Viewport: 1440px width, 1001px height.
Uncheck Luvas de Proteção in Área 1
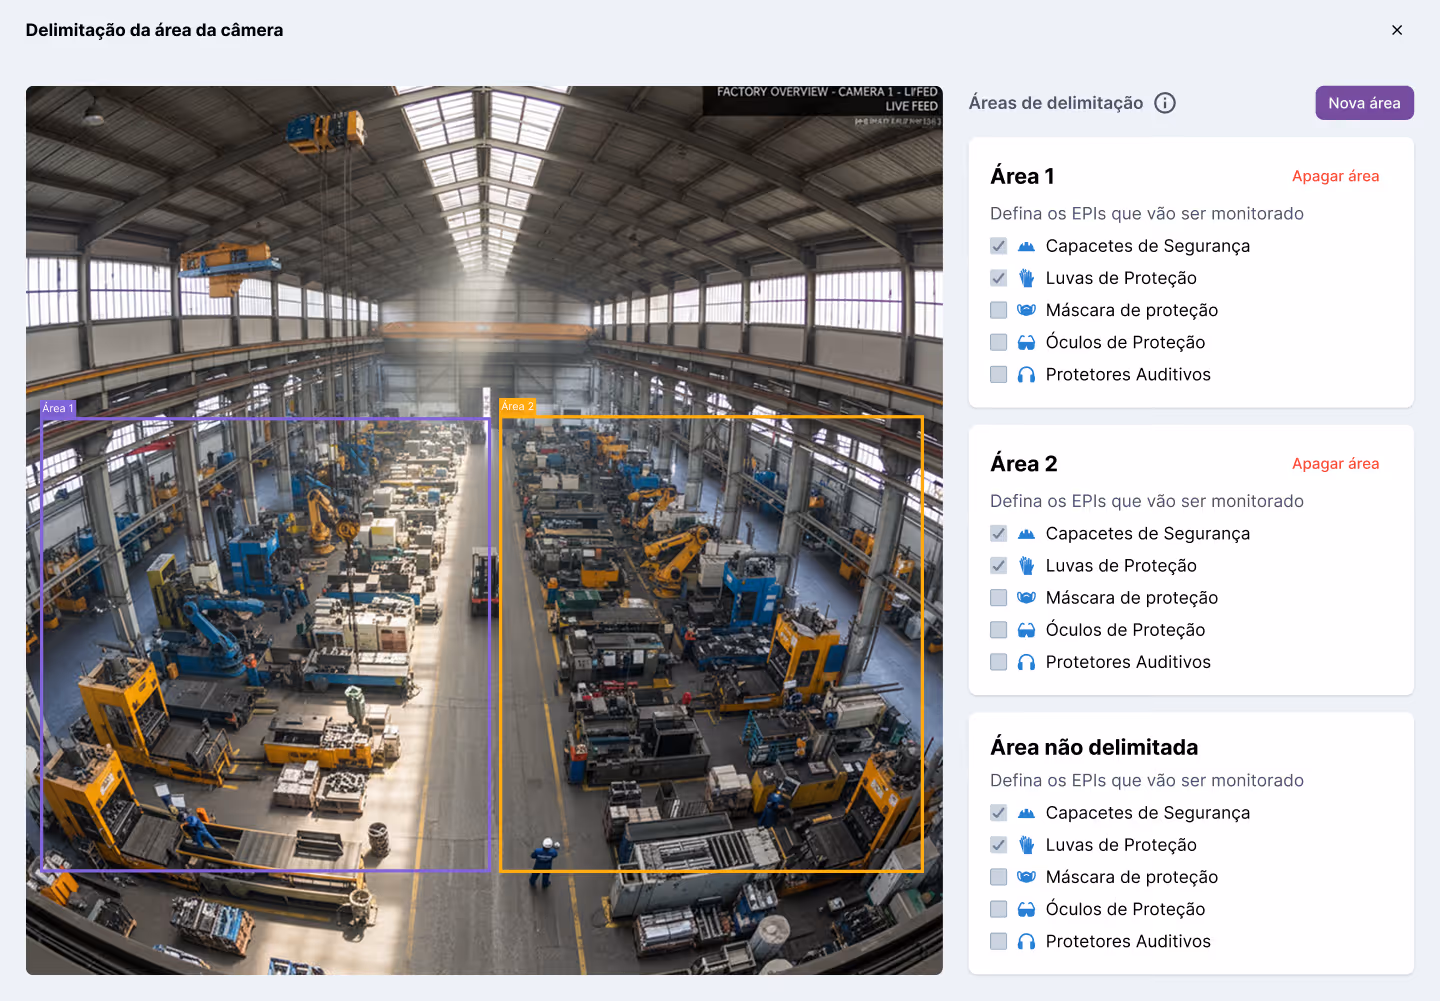coord(998,278)
